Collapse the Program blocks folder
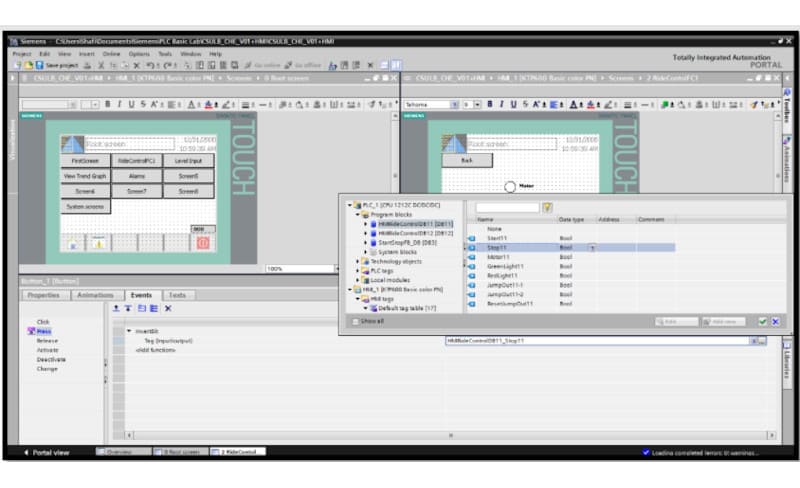 click(x=358, y=214)
